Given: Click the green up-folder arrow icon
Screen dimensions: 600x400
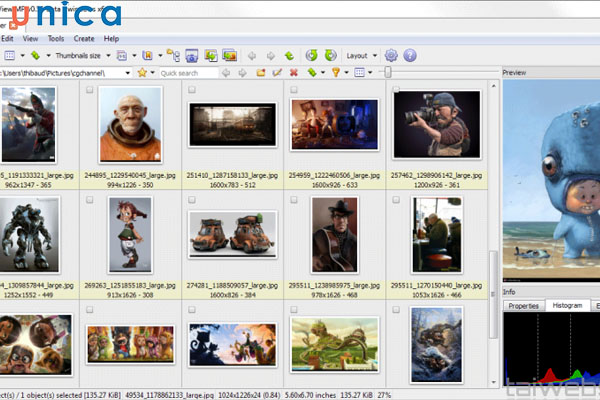Looking at the screenshot, I should tap(289, 56).
